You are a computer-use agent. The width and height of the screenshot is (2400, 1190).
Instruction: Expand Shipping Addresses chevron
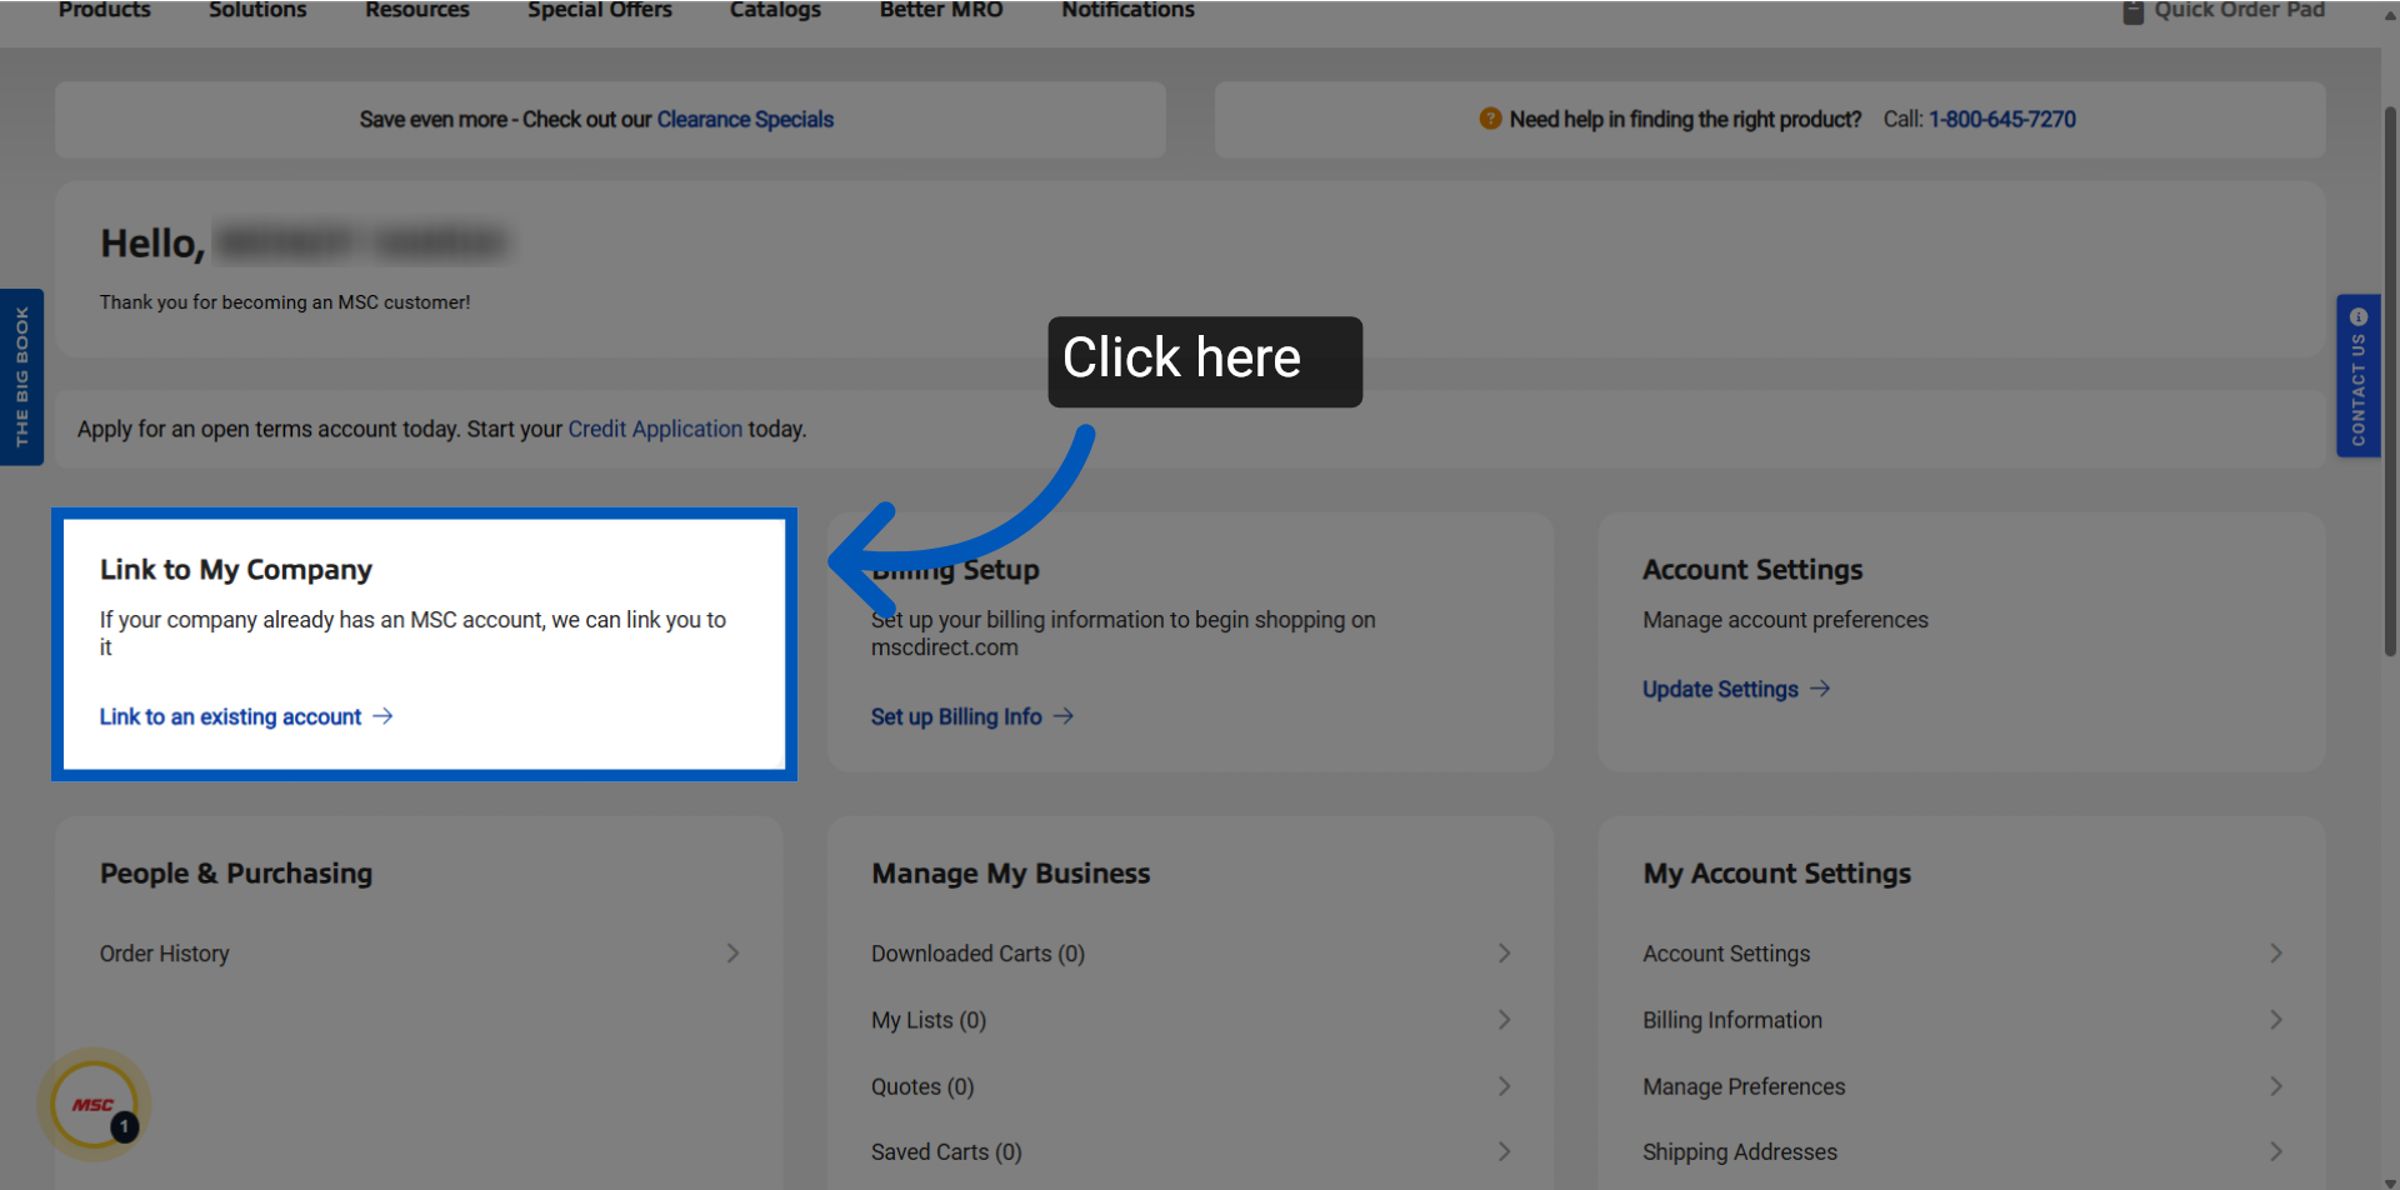pyautogui.click(x=2276, y=1152)
